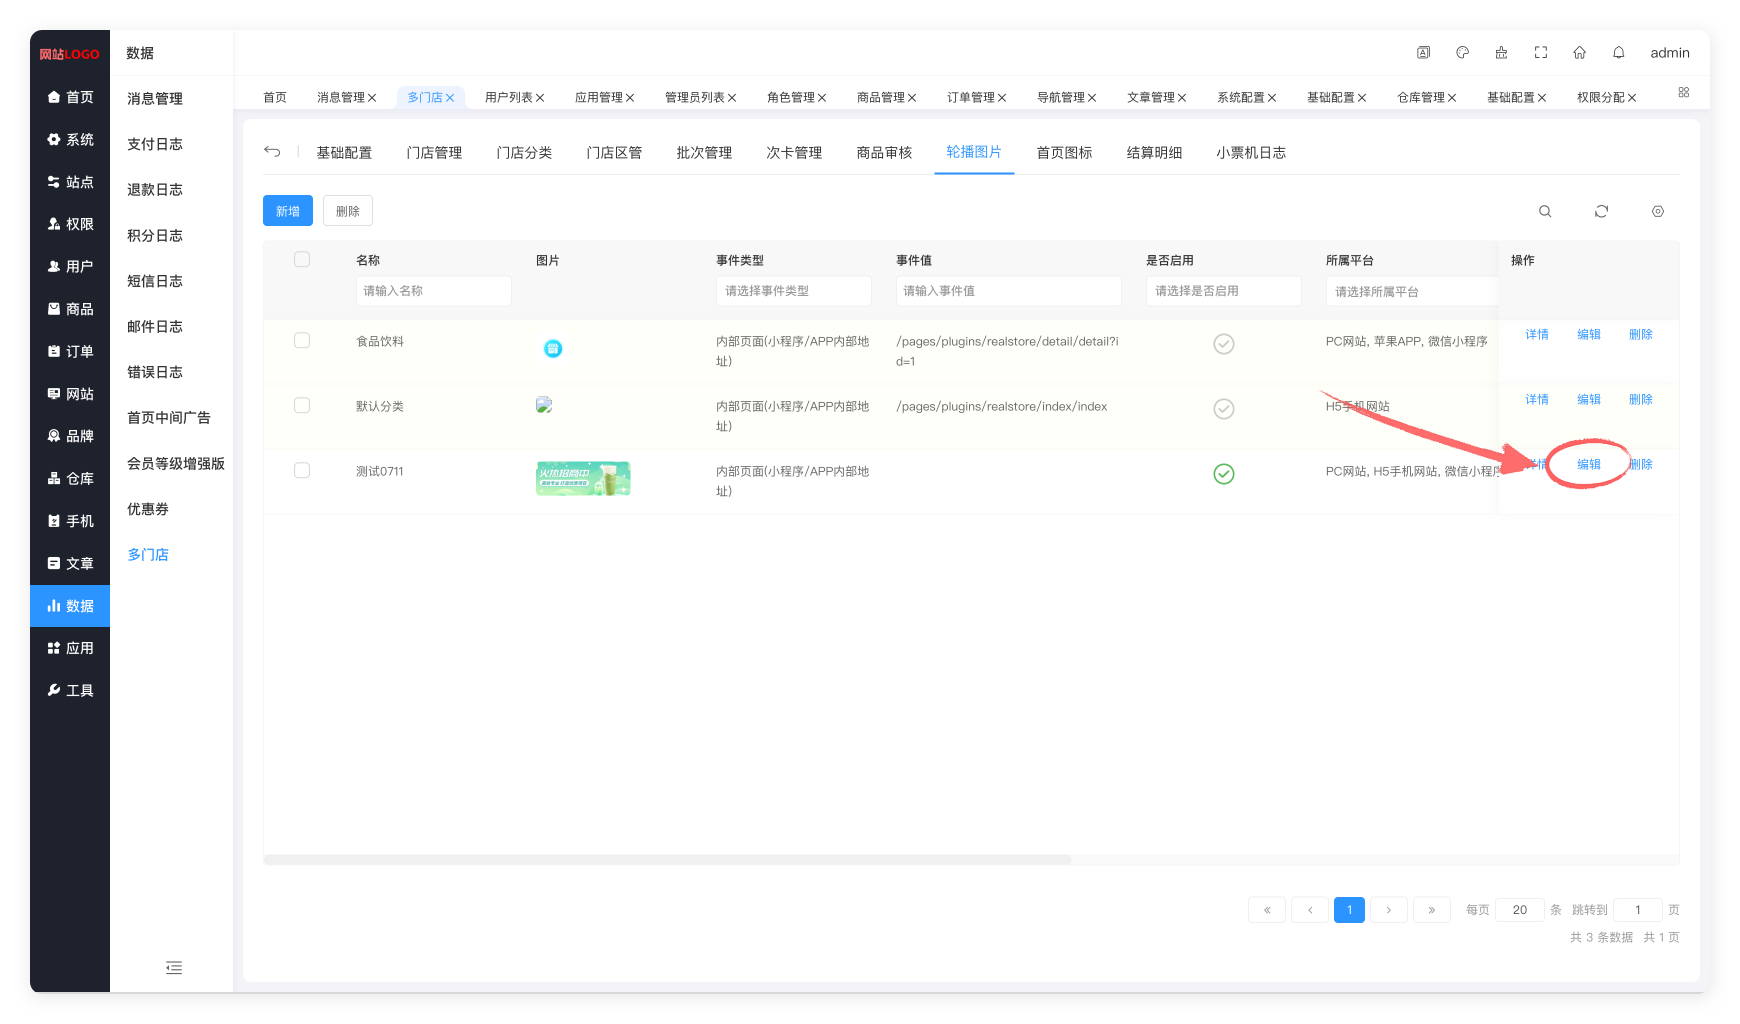The height and width of the screenshot is (1024, 1740).
Task: Switch to the 门店管理 tab
Action: pyautogui.click(x=434, y=153)
